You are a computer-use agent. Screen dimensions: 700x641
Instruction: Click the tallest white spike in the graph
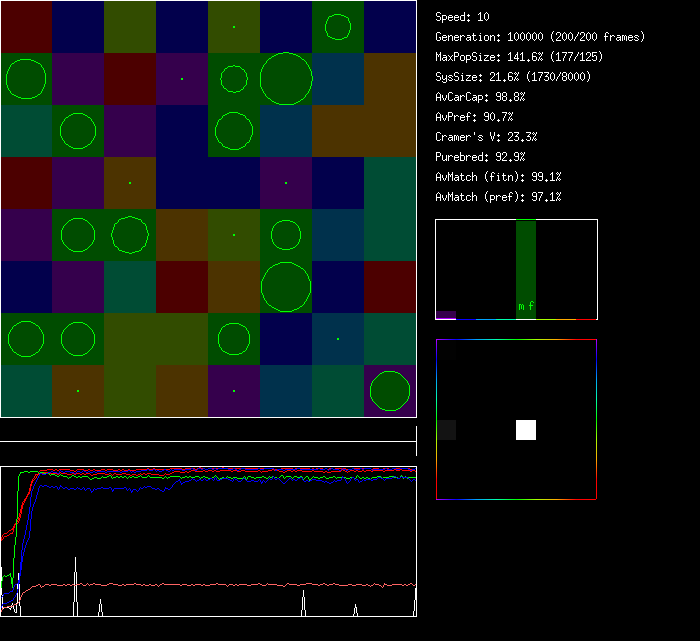point(76,587)
